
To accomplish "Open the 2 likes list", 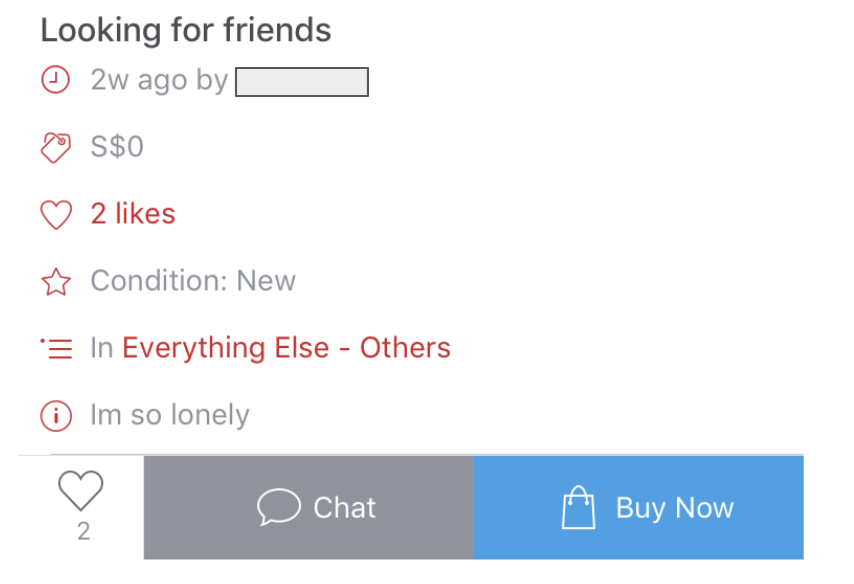I will point(133,213).
